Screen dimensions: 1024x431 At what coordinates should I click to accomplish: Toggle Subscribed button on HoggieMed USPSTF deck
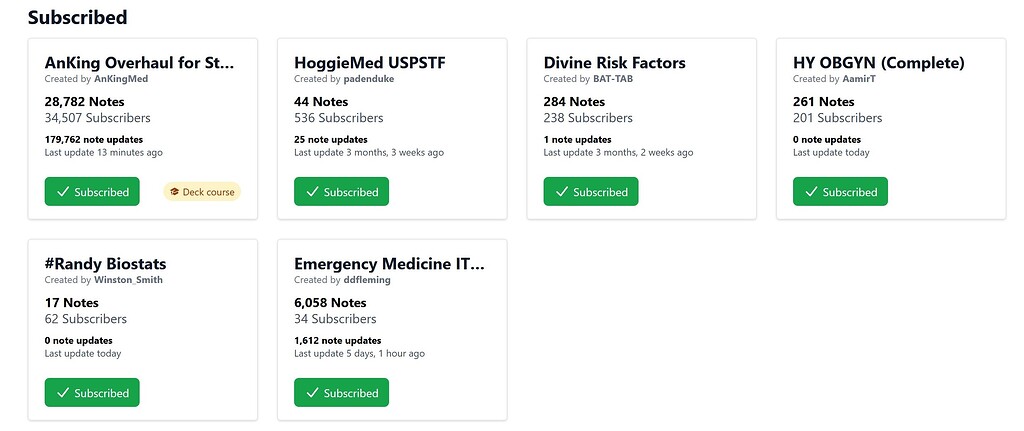point(342,192)
